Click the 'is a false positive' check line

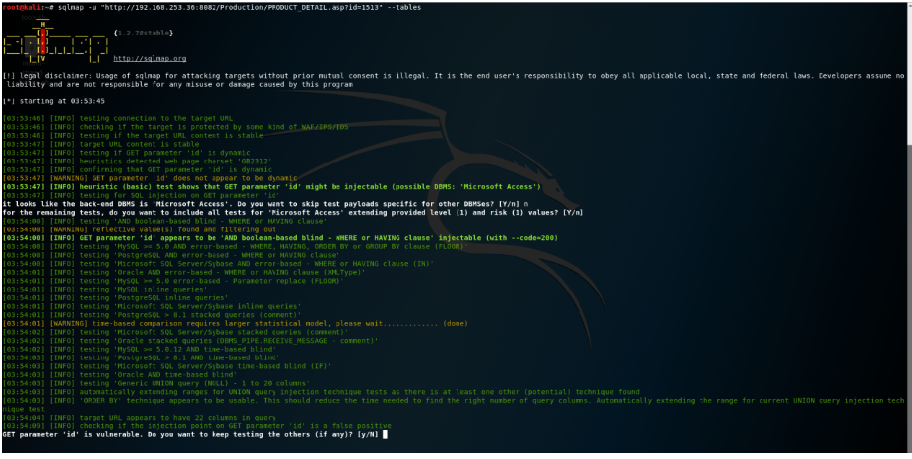pyautogui.click(x=197, y=426)
